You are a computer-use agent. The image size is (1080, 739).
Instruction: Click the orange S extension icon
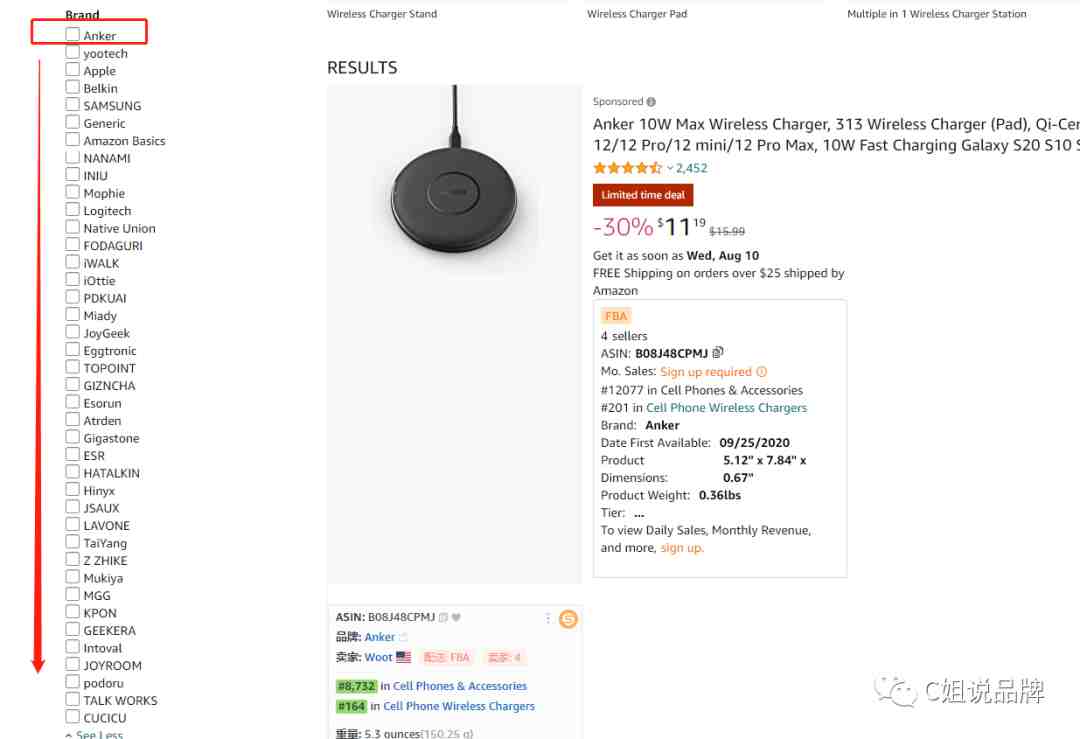[568, 619]
